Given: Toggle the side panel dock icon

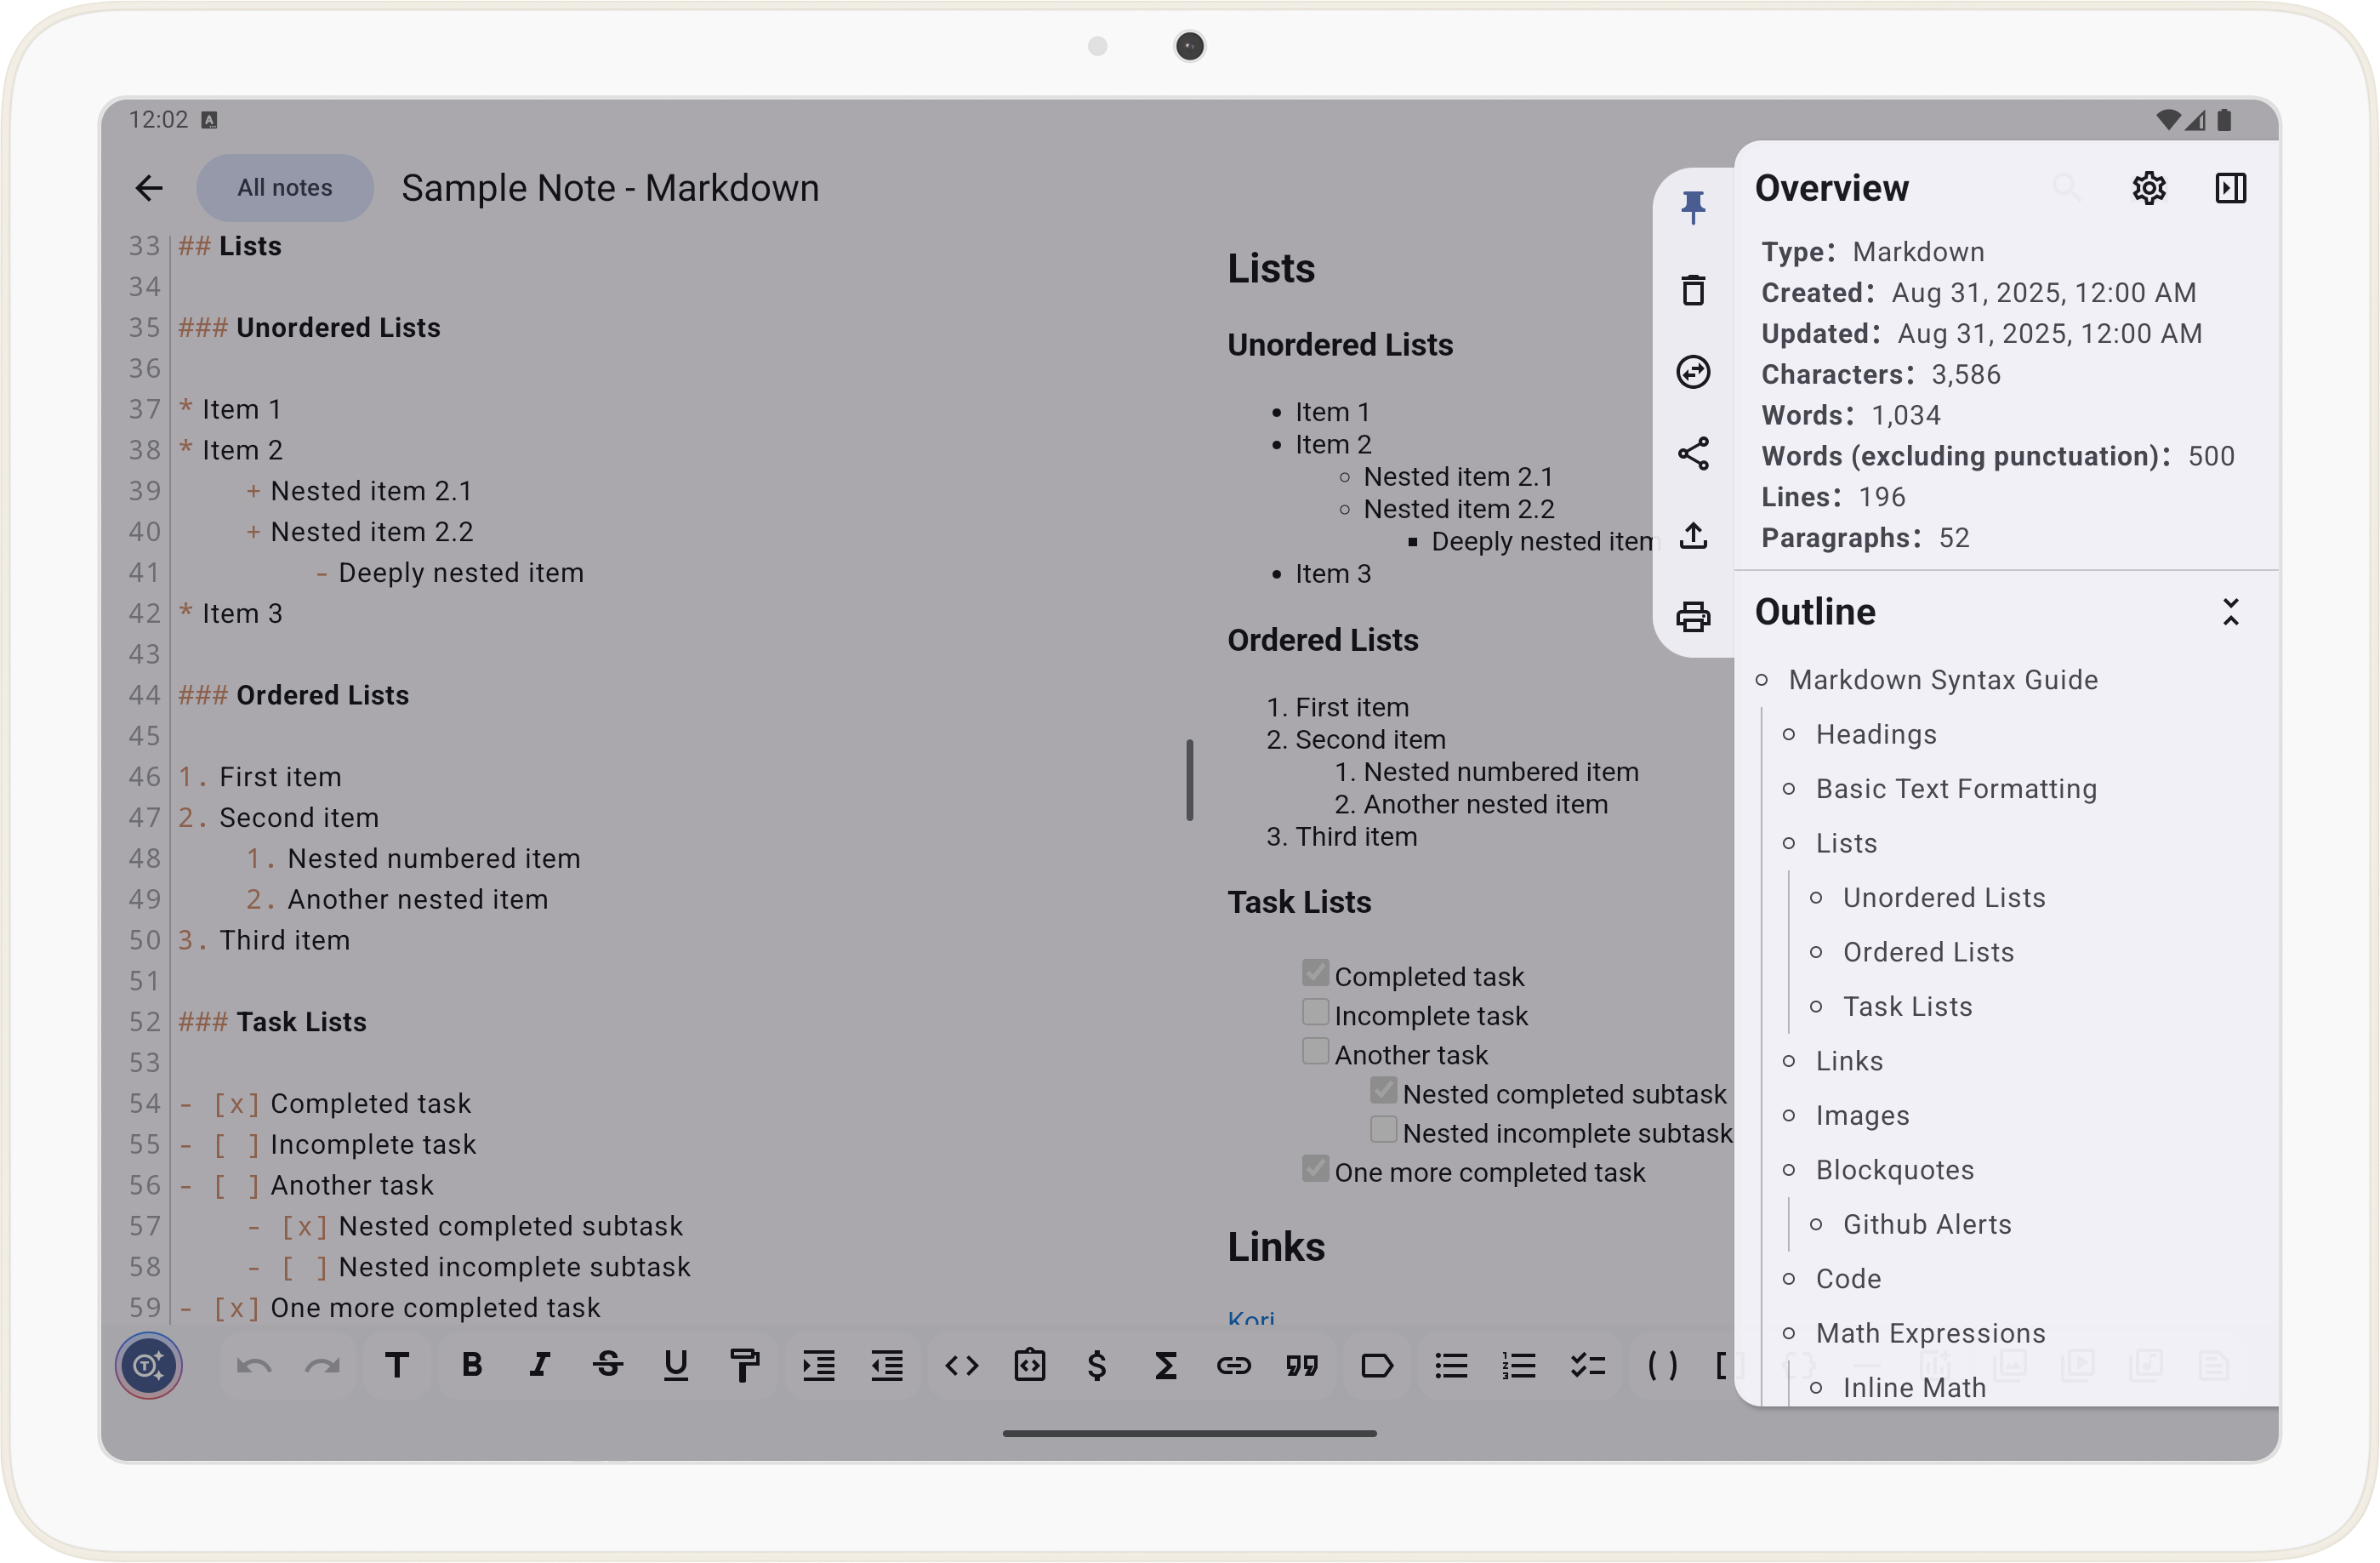Looking at the screenshot, I should point(2231,188).
